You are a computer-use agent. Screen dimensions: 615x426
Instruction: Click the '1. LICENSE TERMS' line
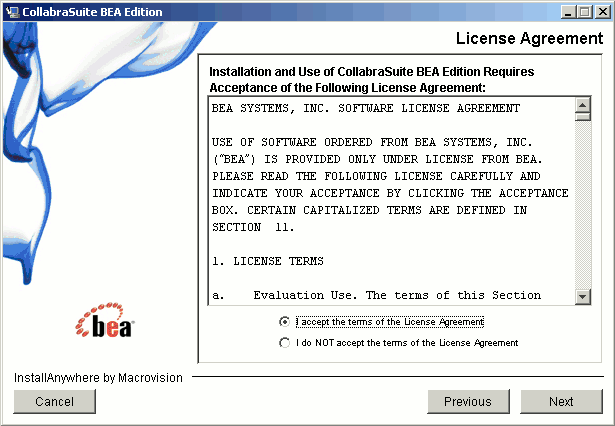pos(268,261)
